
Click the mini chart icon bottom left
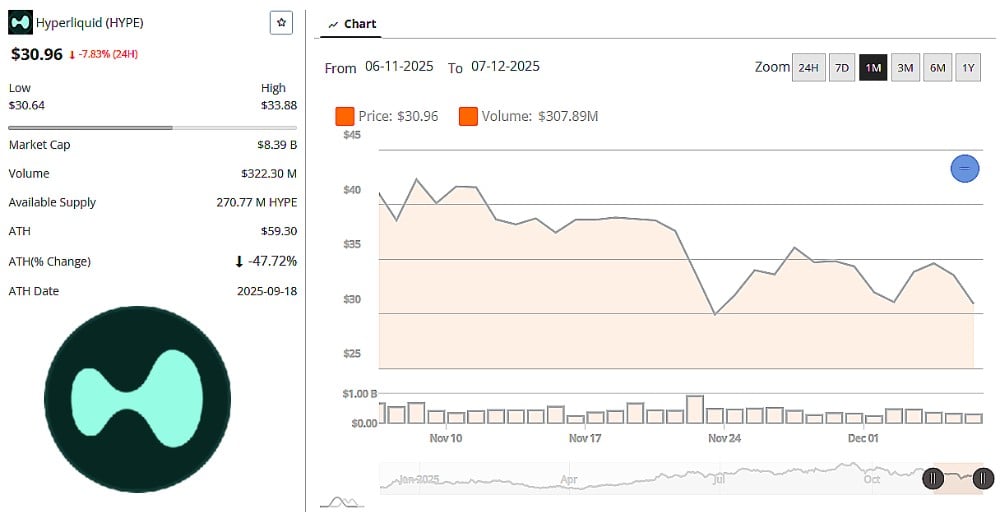(x=342, y=502)
